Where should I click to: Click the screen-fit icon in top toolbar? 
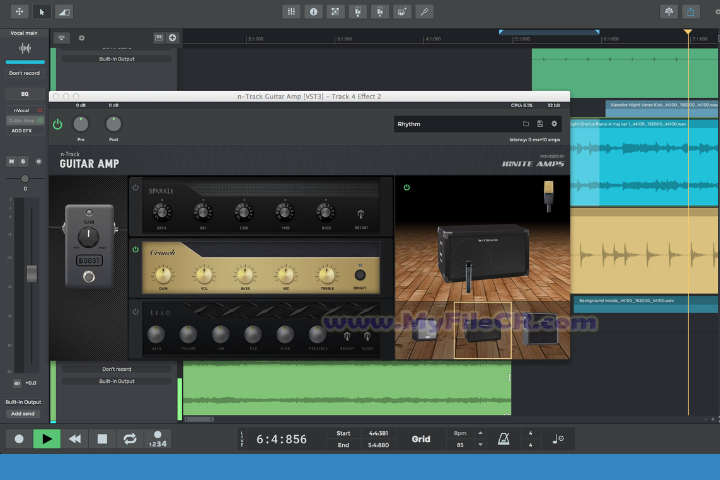(x=335, y=11)
